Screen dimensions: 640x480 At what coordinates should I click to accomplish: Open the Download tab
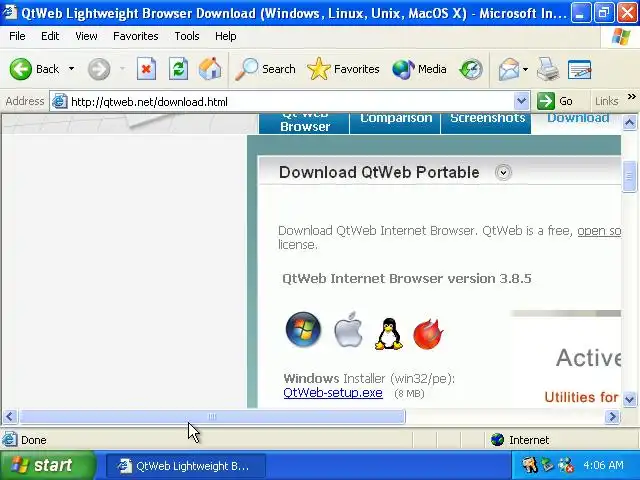(578, 118)
